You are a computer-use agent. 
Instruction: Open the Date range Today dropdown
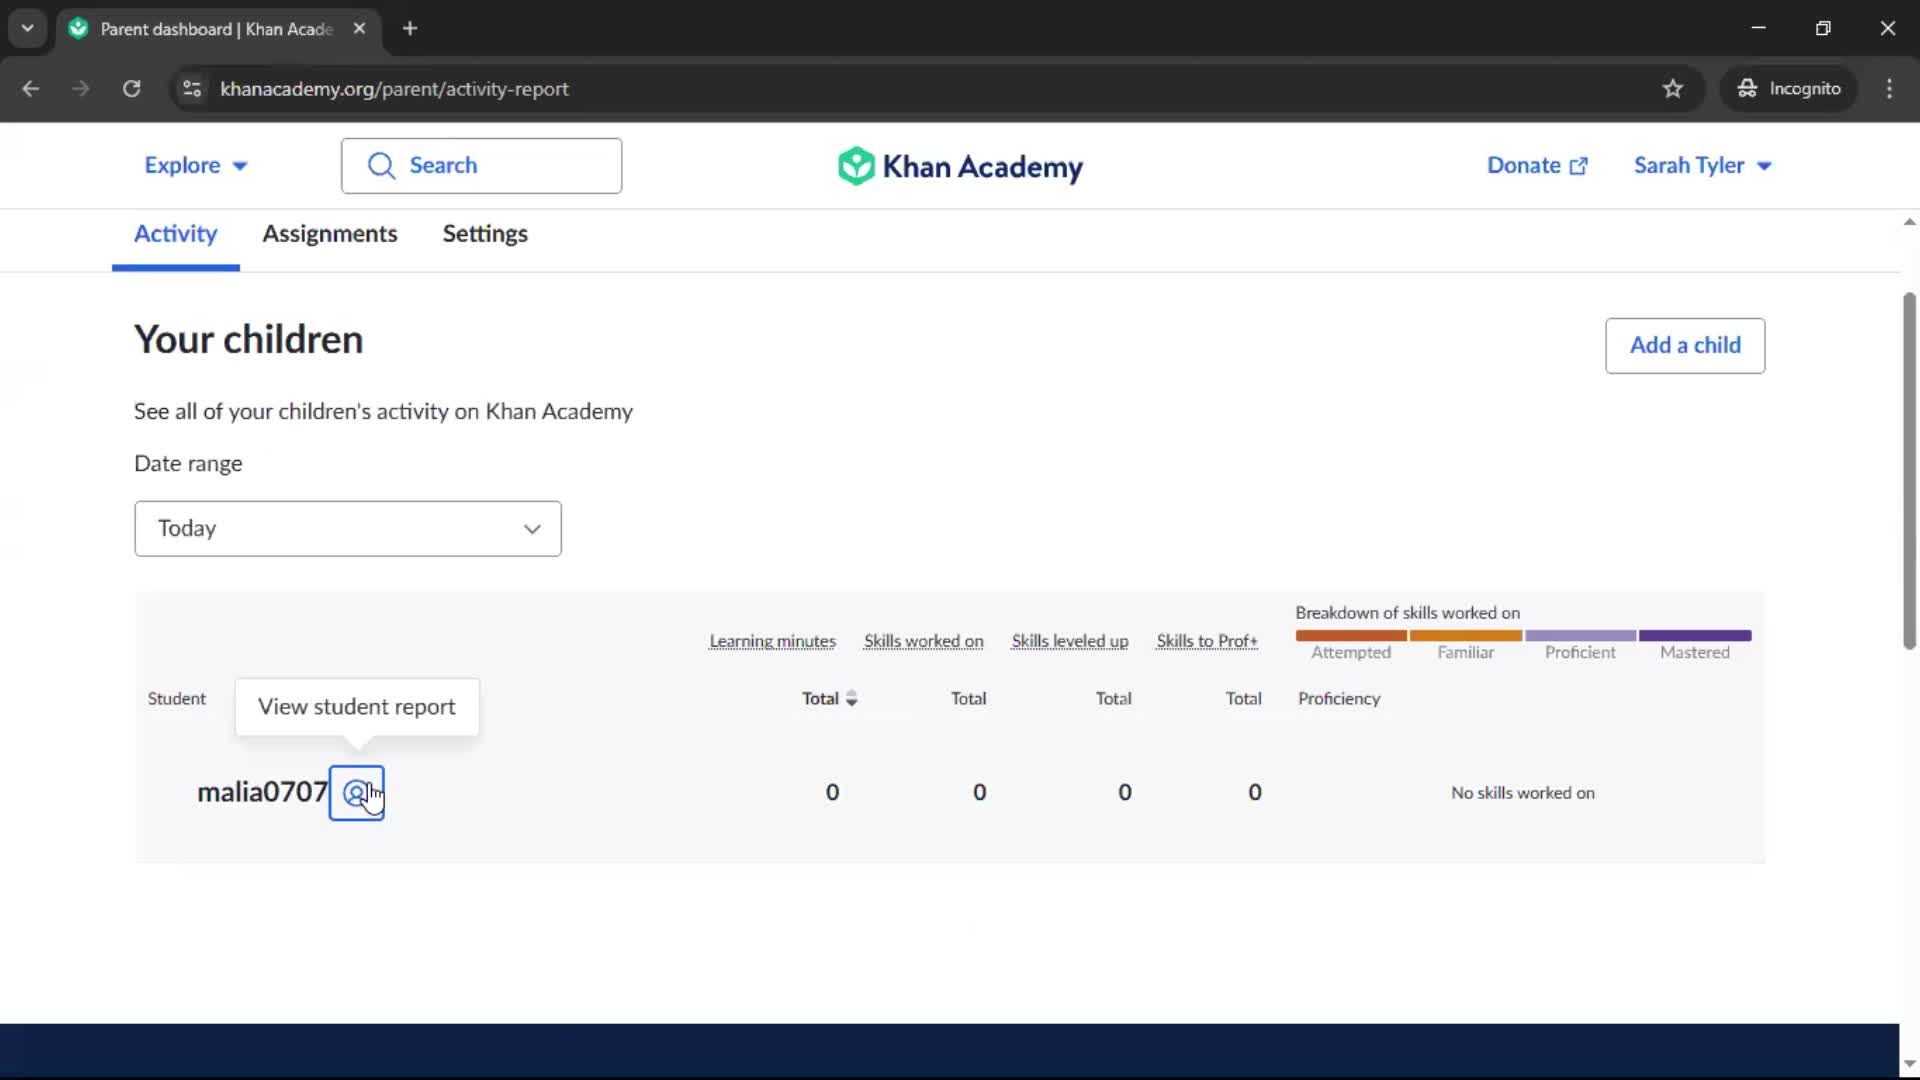tap(348, 529)
